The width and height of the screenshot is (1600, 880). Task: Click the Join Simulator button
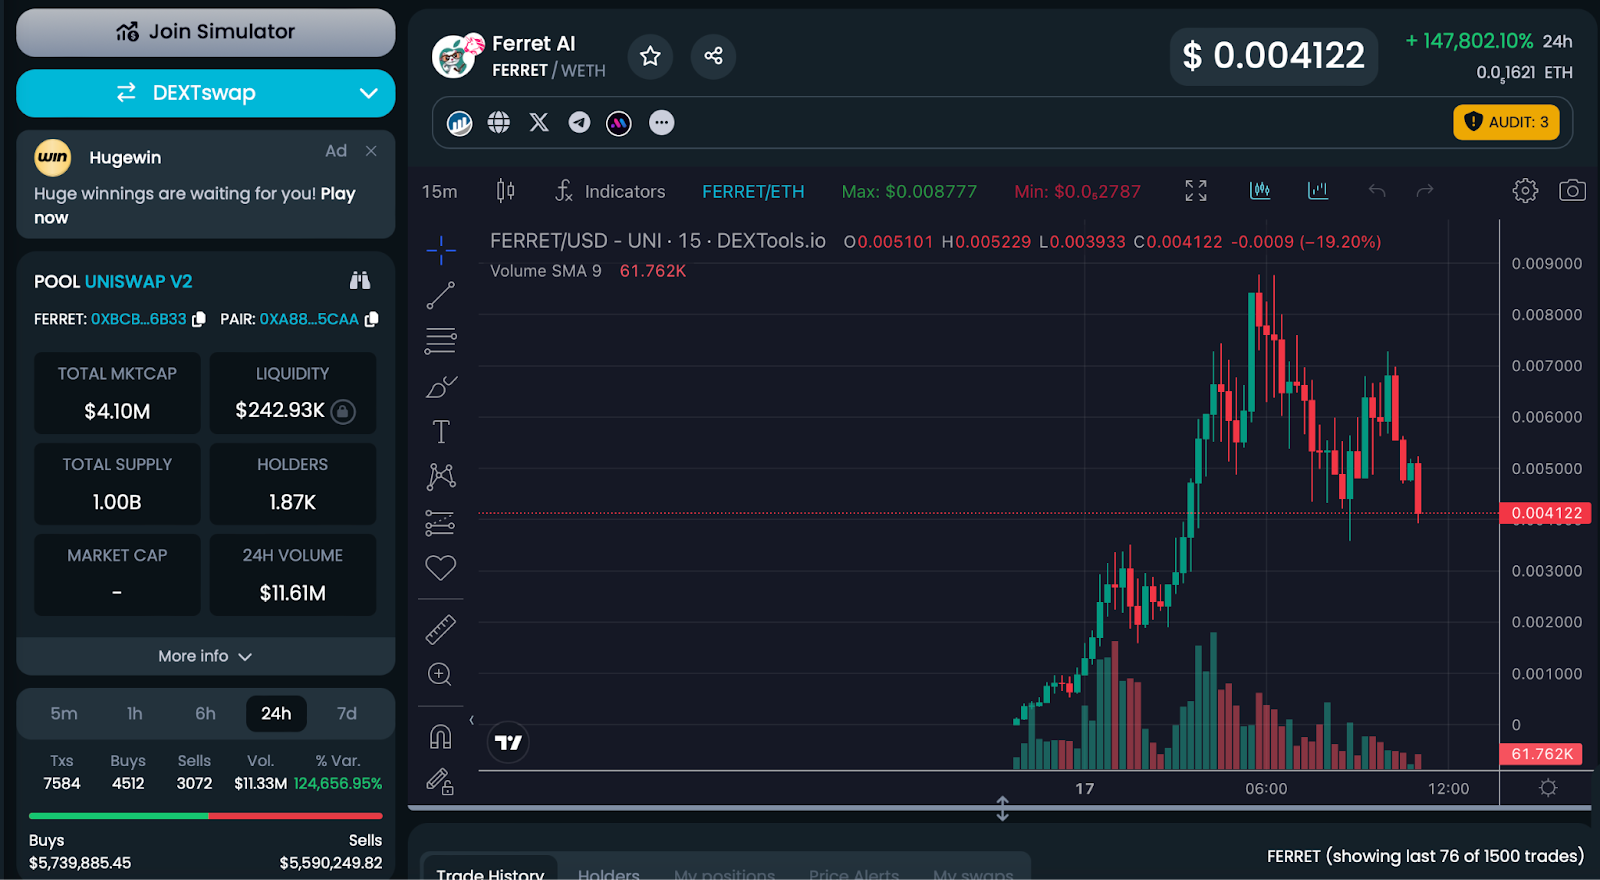205,32
